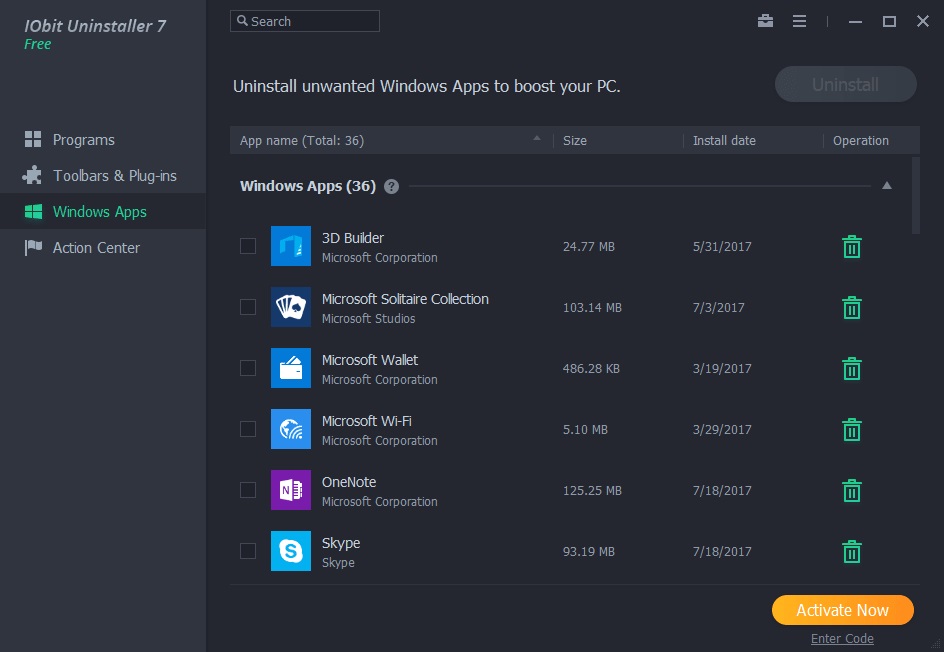Click the 125.25 MB size value
The width and height of the screenshot is (944, 652).
pyautogui.click(x=592, y=491)
